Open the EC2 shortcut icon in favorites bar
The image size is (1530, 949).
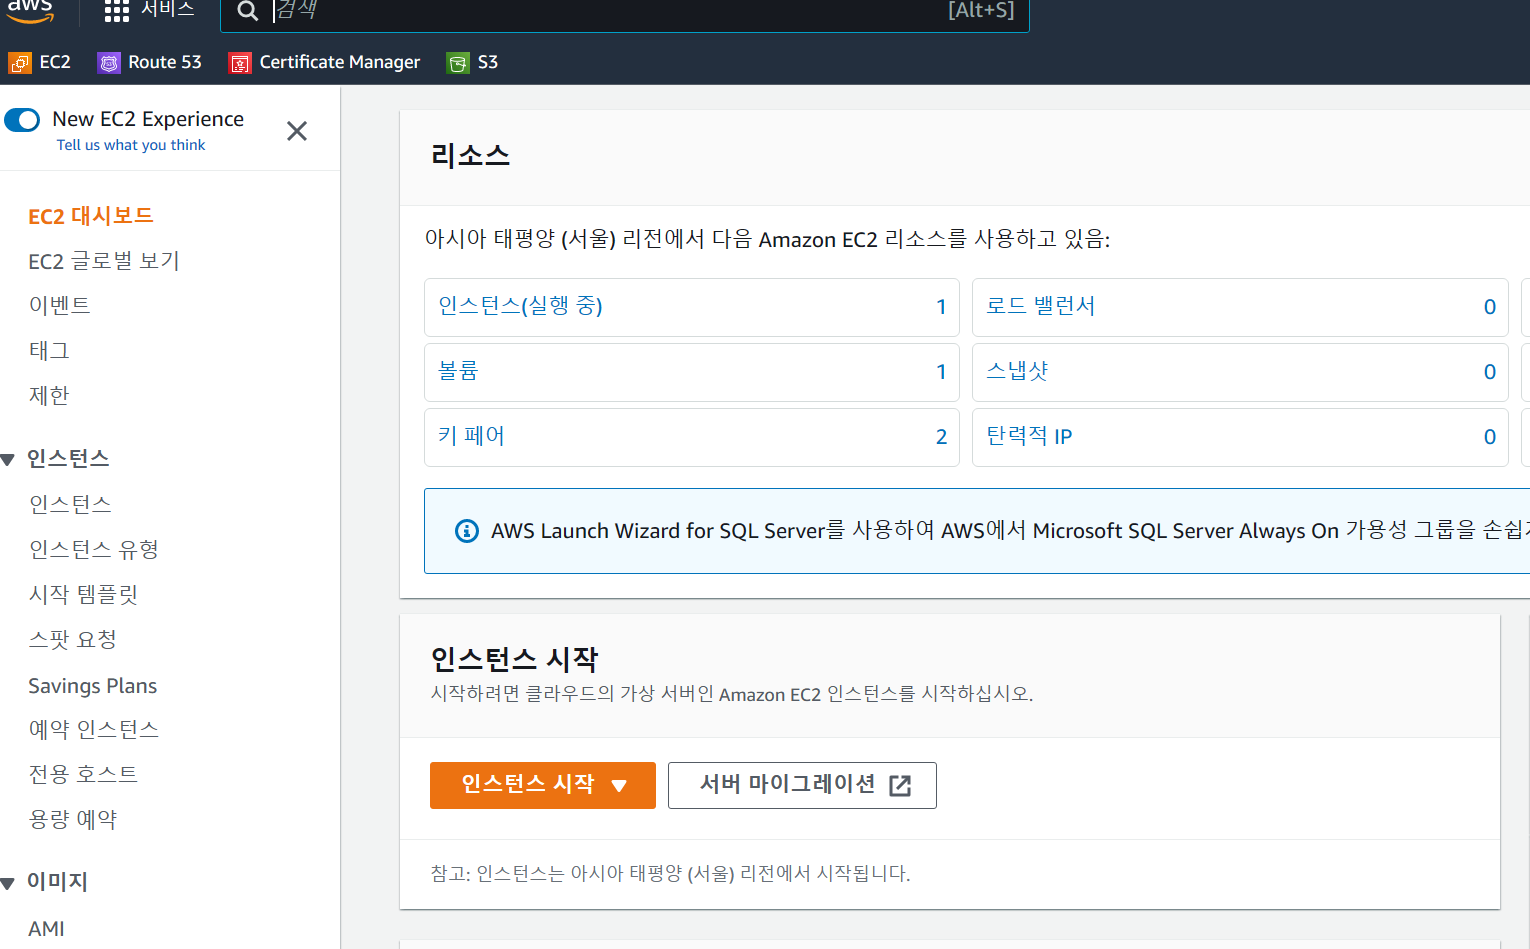tap(20, 63)
